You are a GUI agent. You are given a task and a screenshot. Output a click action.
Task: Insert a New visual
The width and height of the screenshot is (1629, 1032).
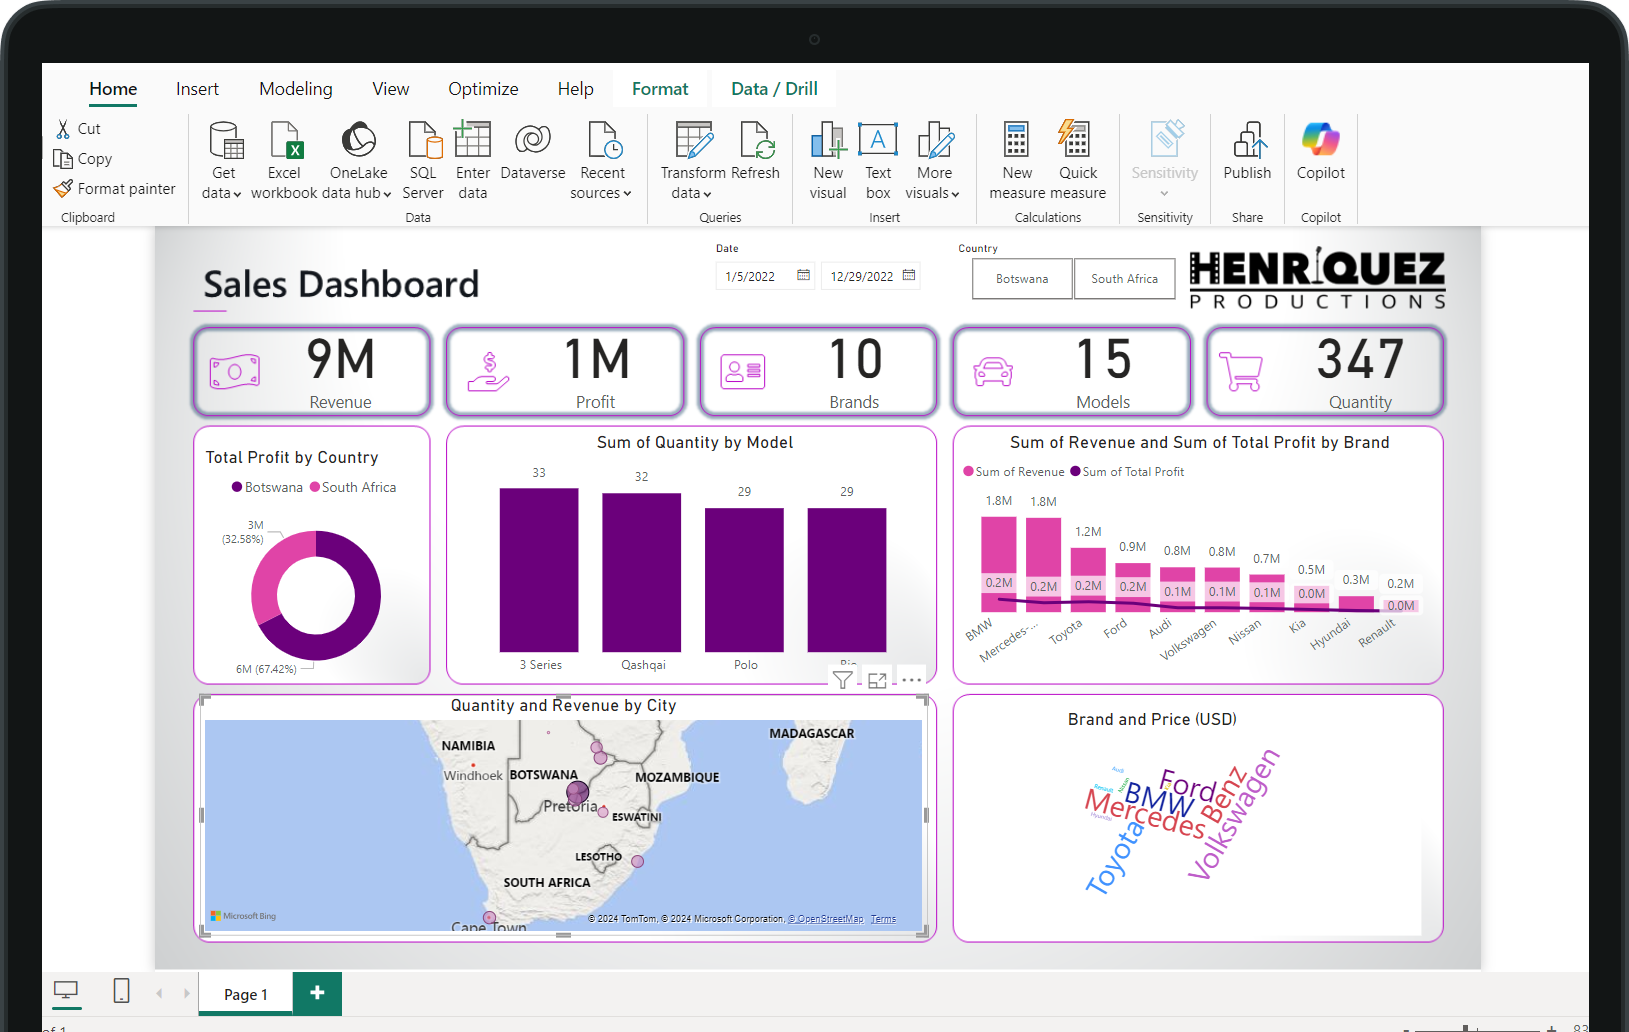click(x=828, y=141)
